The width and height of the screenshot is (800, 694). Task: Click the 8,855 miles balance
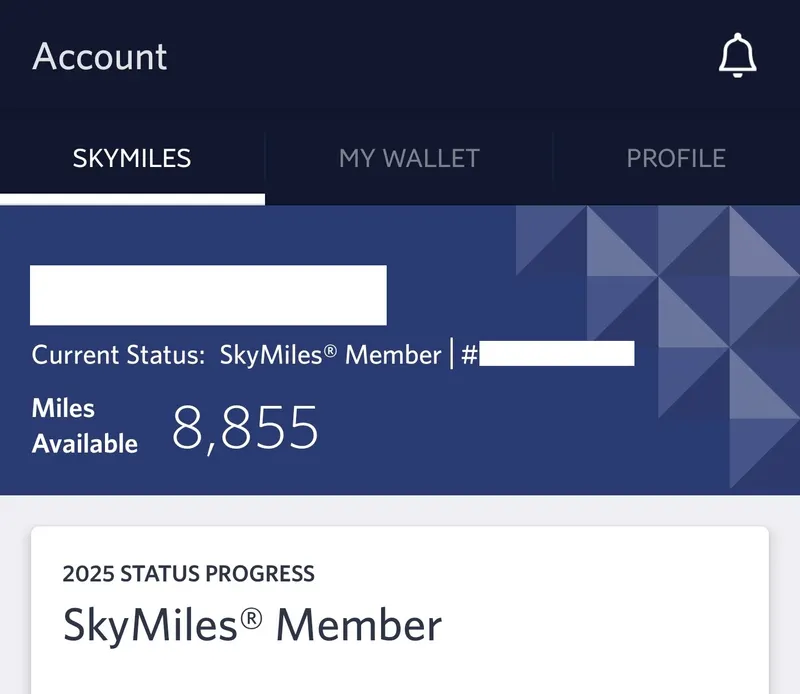[245, 428]
